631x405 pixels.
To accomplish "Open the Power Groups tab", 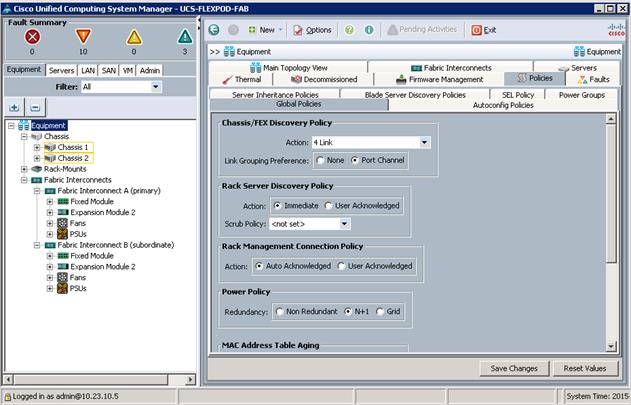I will tap(582, 95).
